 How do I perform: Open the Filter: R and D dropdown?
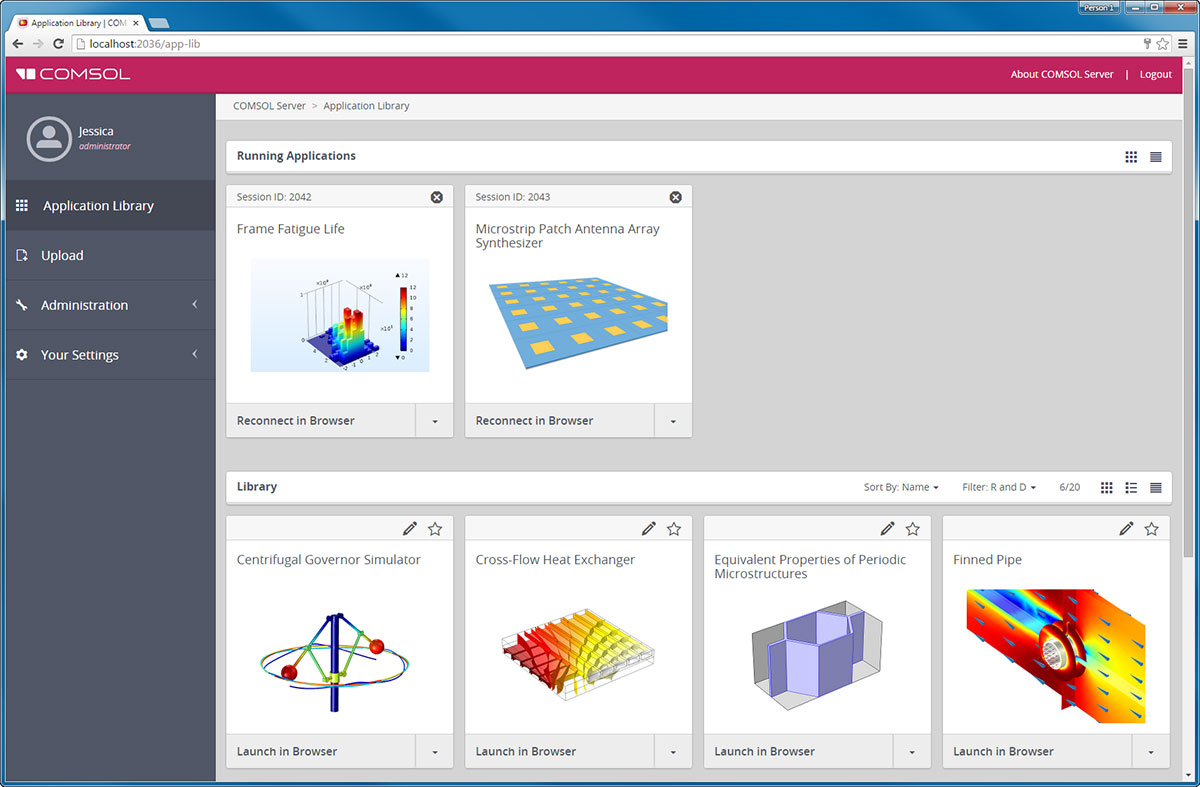pos(999,488)
